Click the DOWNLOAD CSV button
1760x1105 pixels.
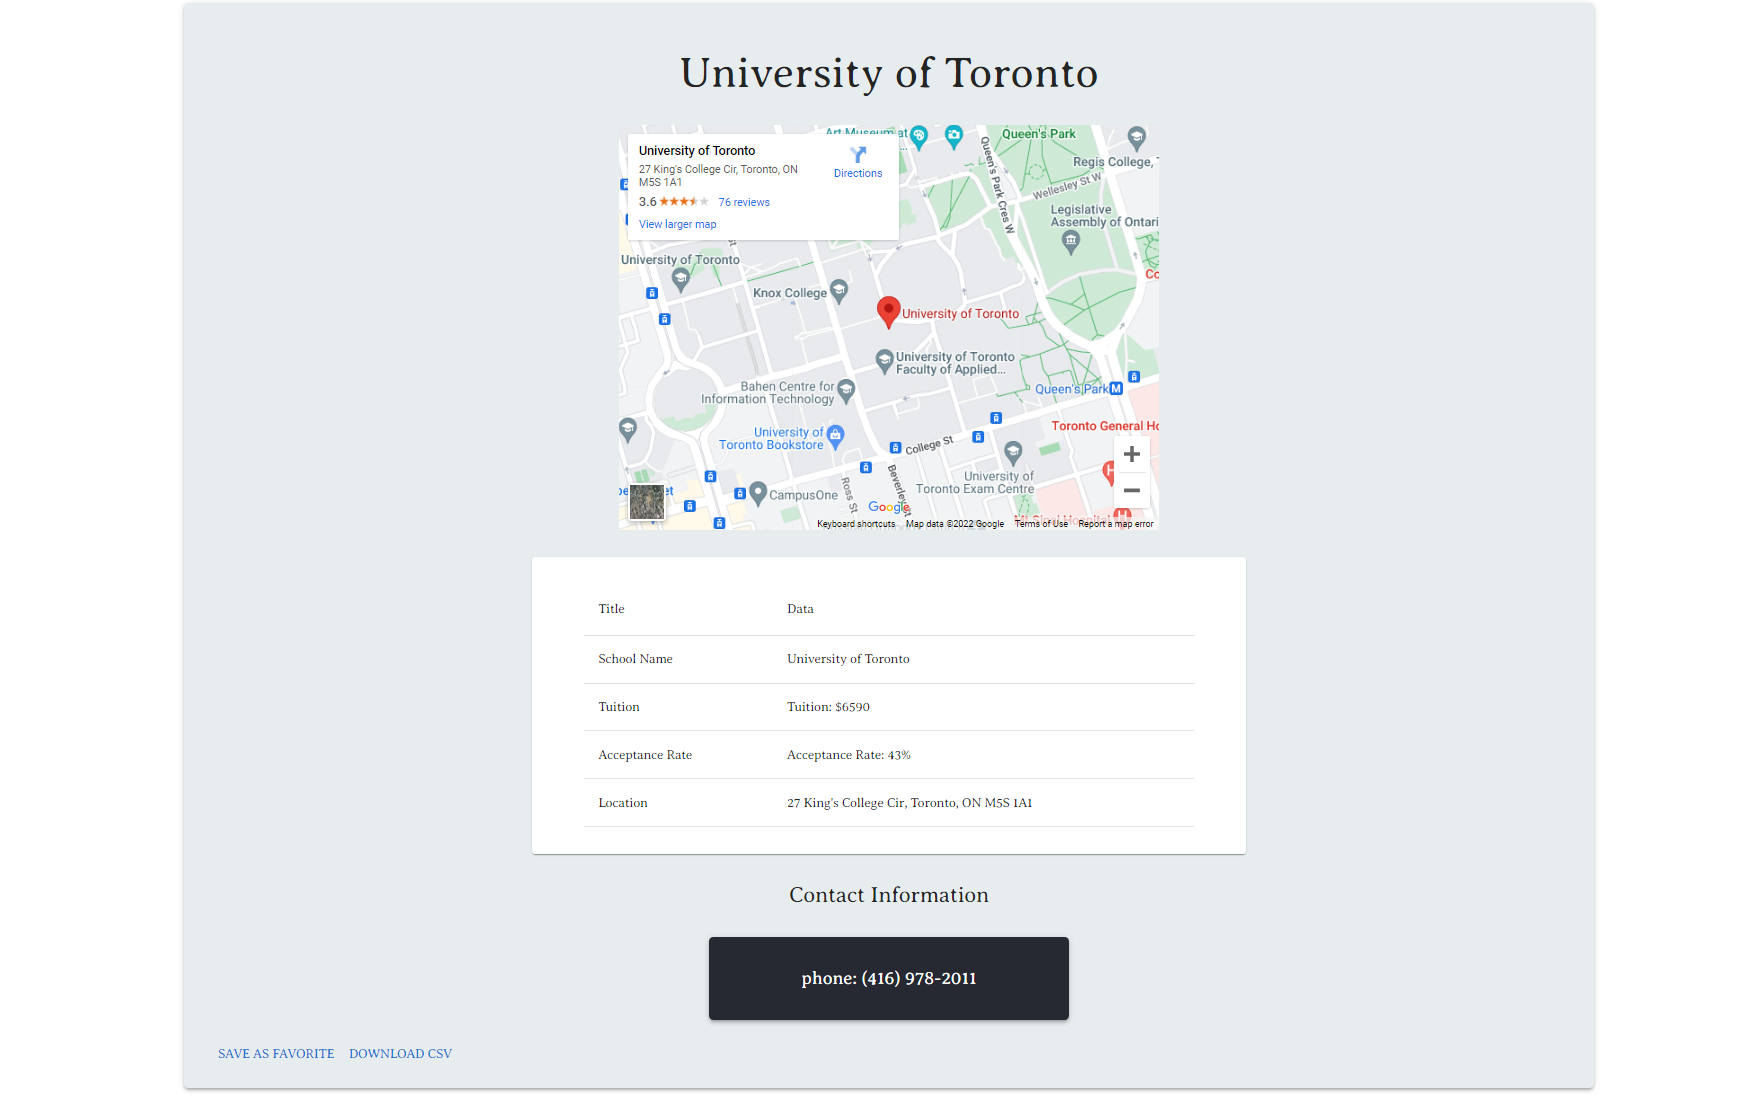click(x=401, y=1054)
